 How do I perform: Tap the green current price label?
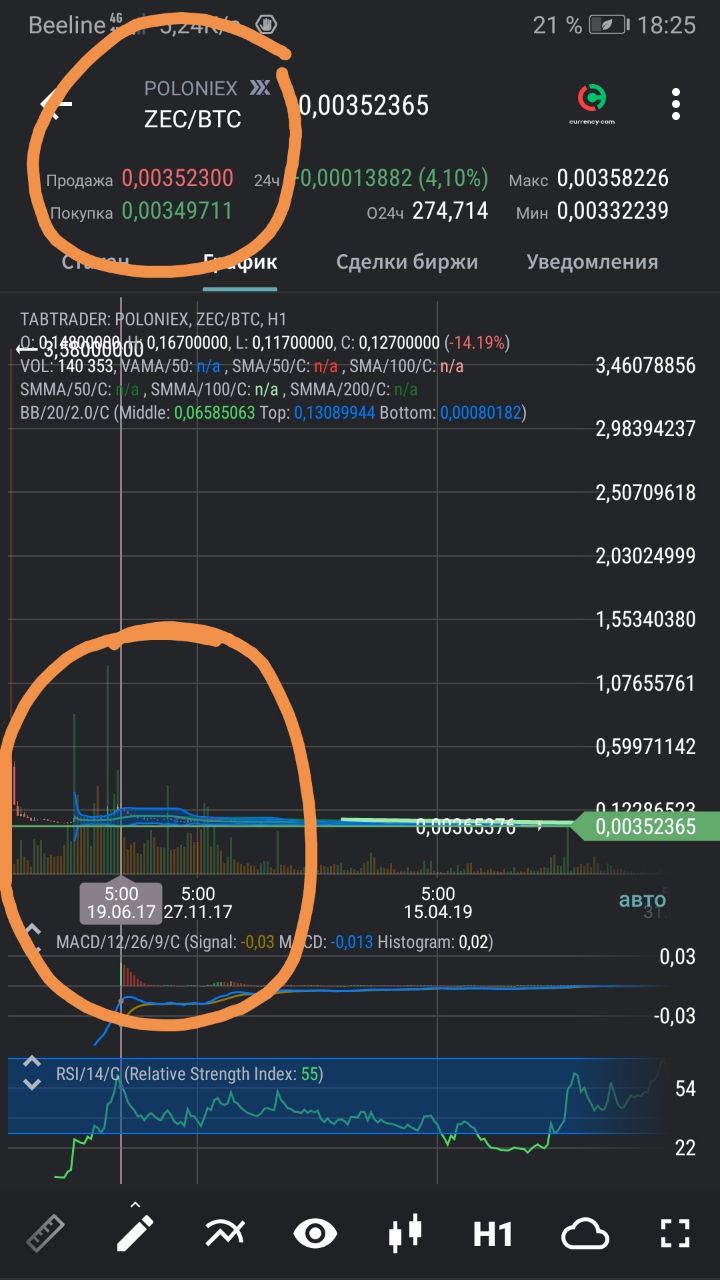645,826
